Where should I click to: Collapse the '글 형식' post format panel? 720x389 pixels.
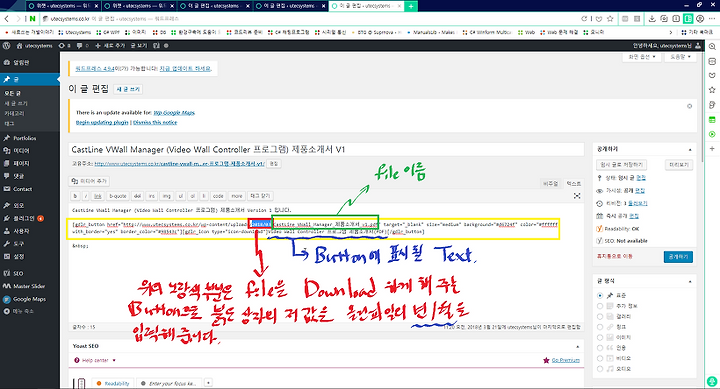(x=690, y=281)
